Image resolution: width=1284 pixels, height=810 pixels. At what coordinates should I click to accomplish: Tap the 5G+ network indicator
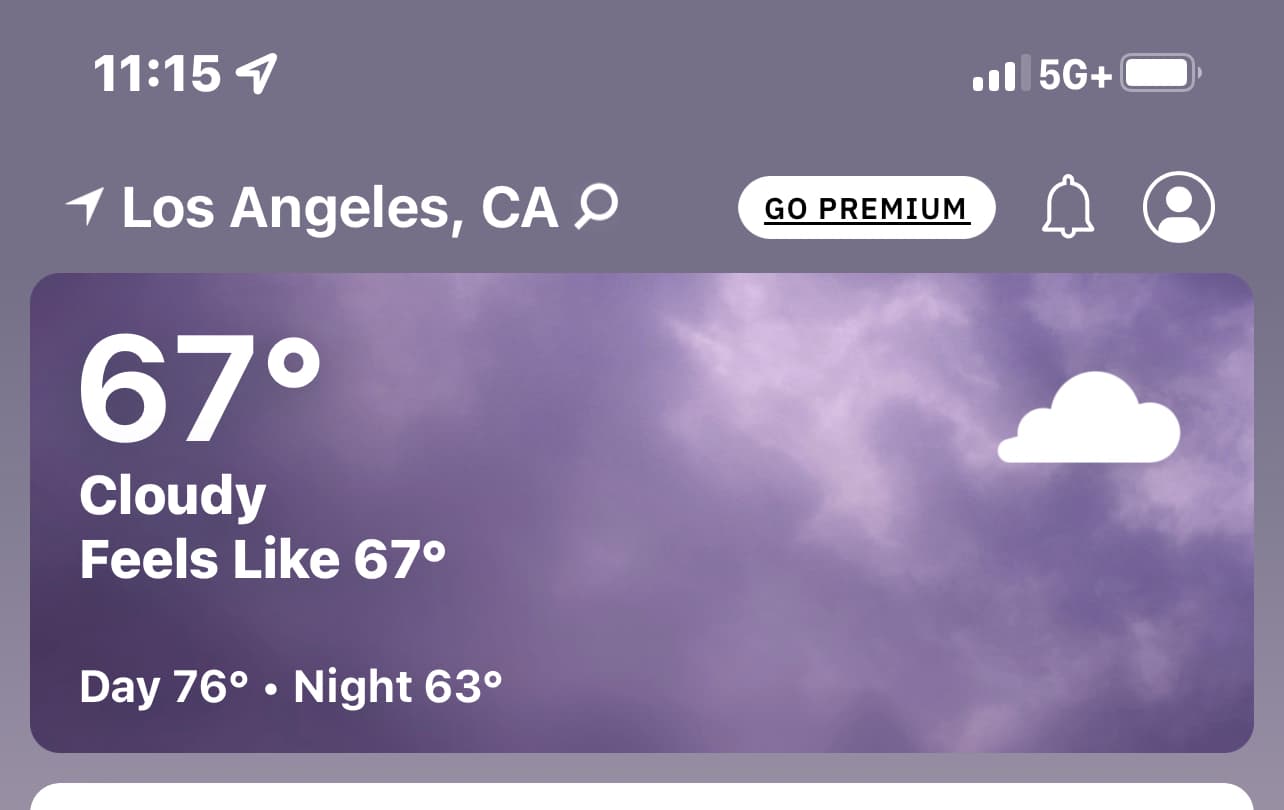click(x=1075, y=74)
